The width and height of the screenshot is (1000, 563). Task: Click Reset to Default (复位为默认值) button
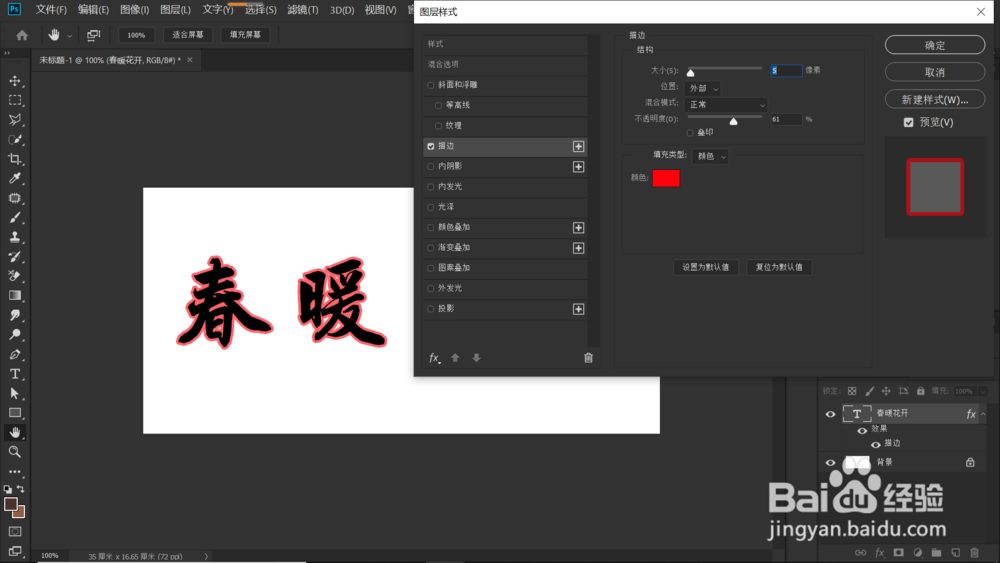coord(779,267)
